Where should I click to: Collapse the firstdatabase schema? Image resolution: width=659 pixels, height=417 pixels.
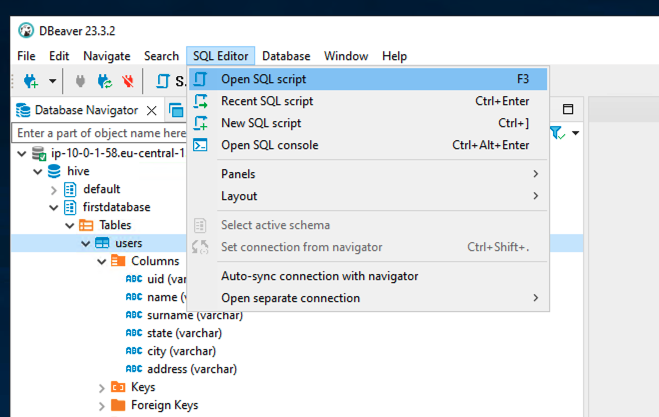[x=54, y=208]
